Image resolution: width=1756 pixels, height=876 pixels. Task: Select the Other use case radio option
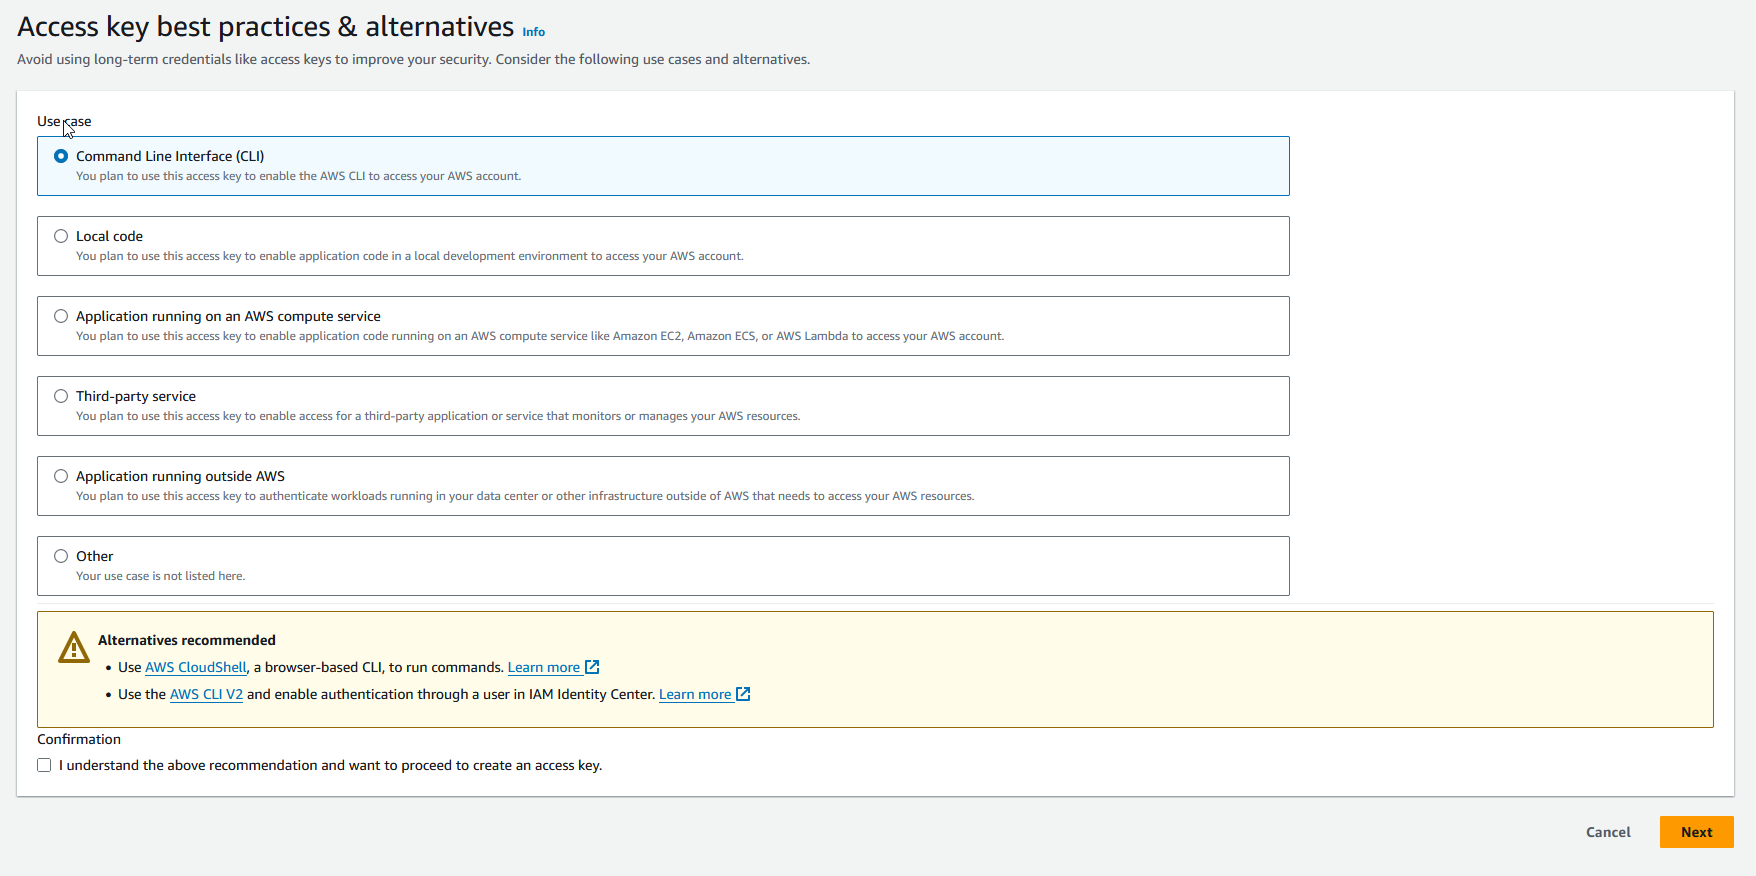61,556
